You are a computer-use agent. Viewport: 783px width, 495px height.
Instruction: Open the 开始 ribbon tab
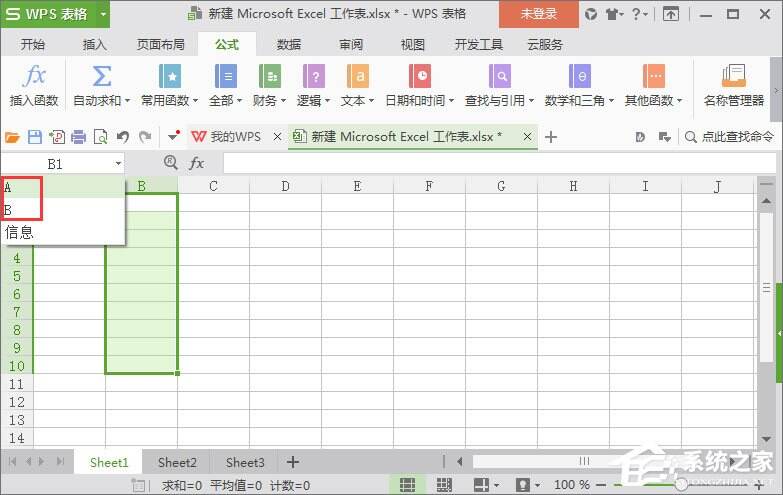32,44
